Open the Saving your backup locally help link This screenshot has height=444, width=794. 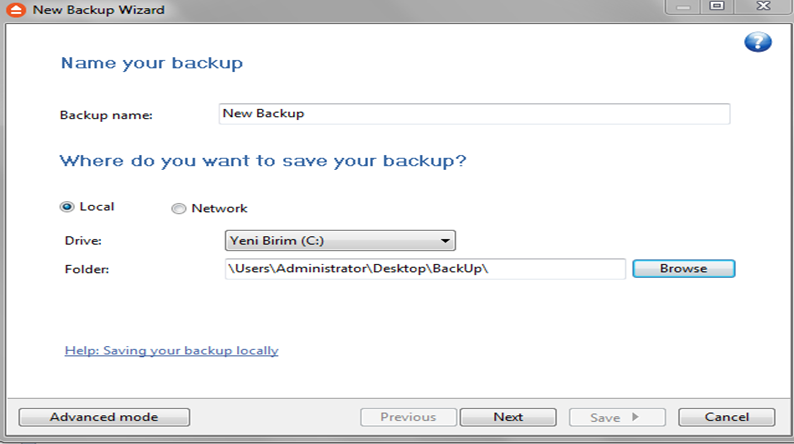click(172, 350)
